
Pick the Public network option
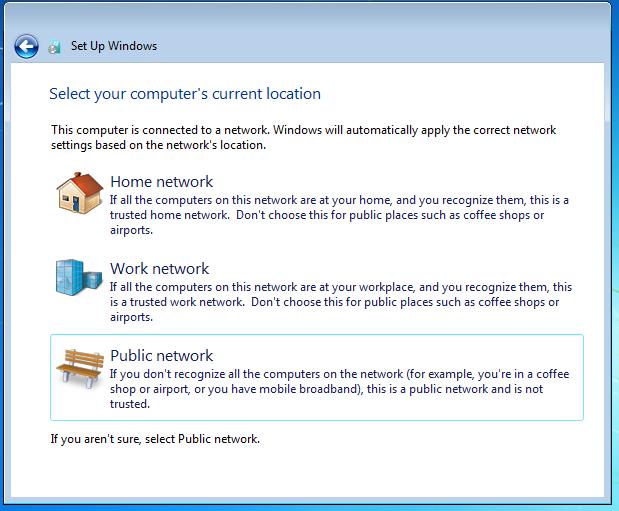[x=317, y=378]
